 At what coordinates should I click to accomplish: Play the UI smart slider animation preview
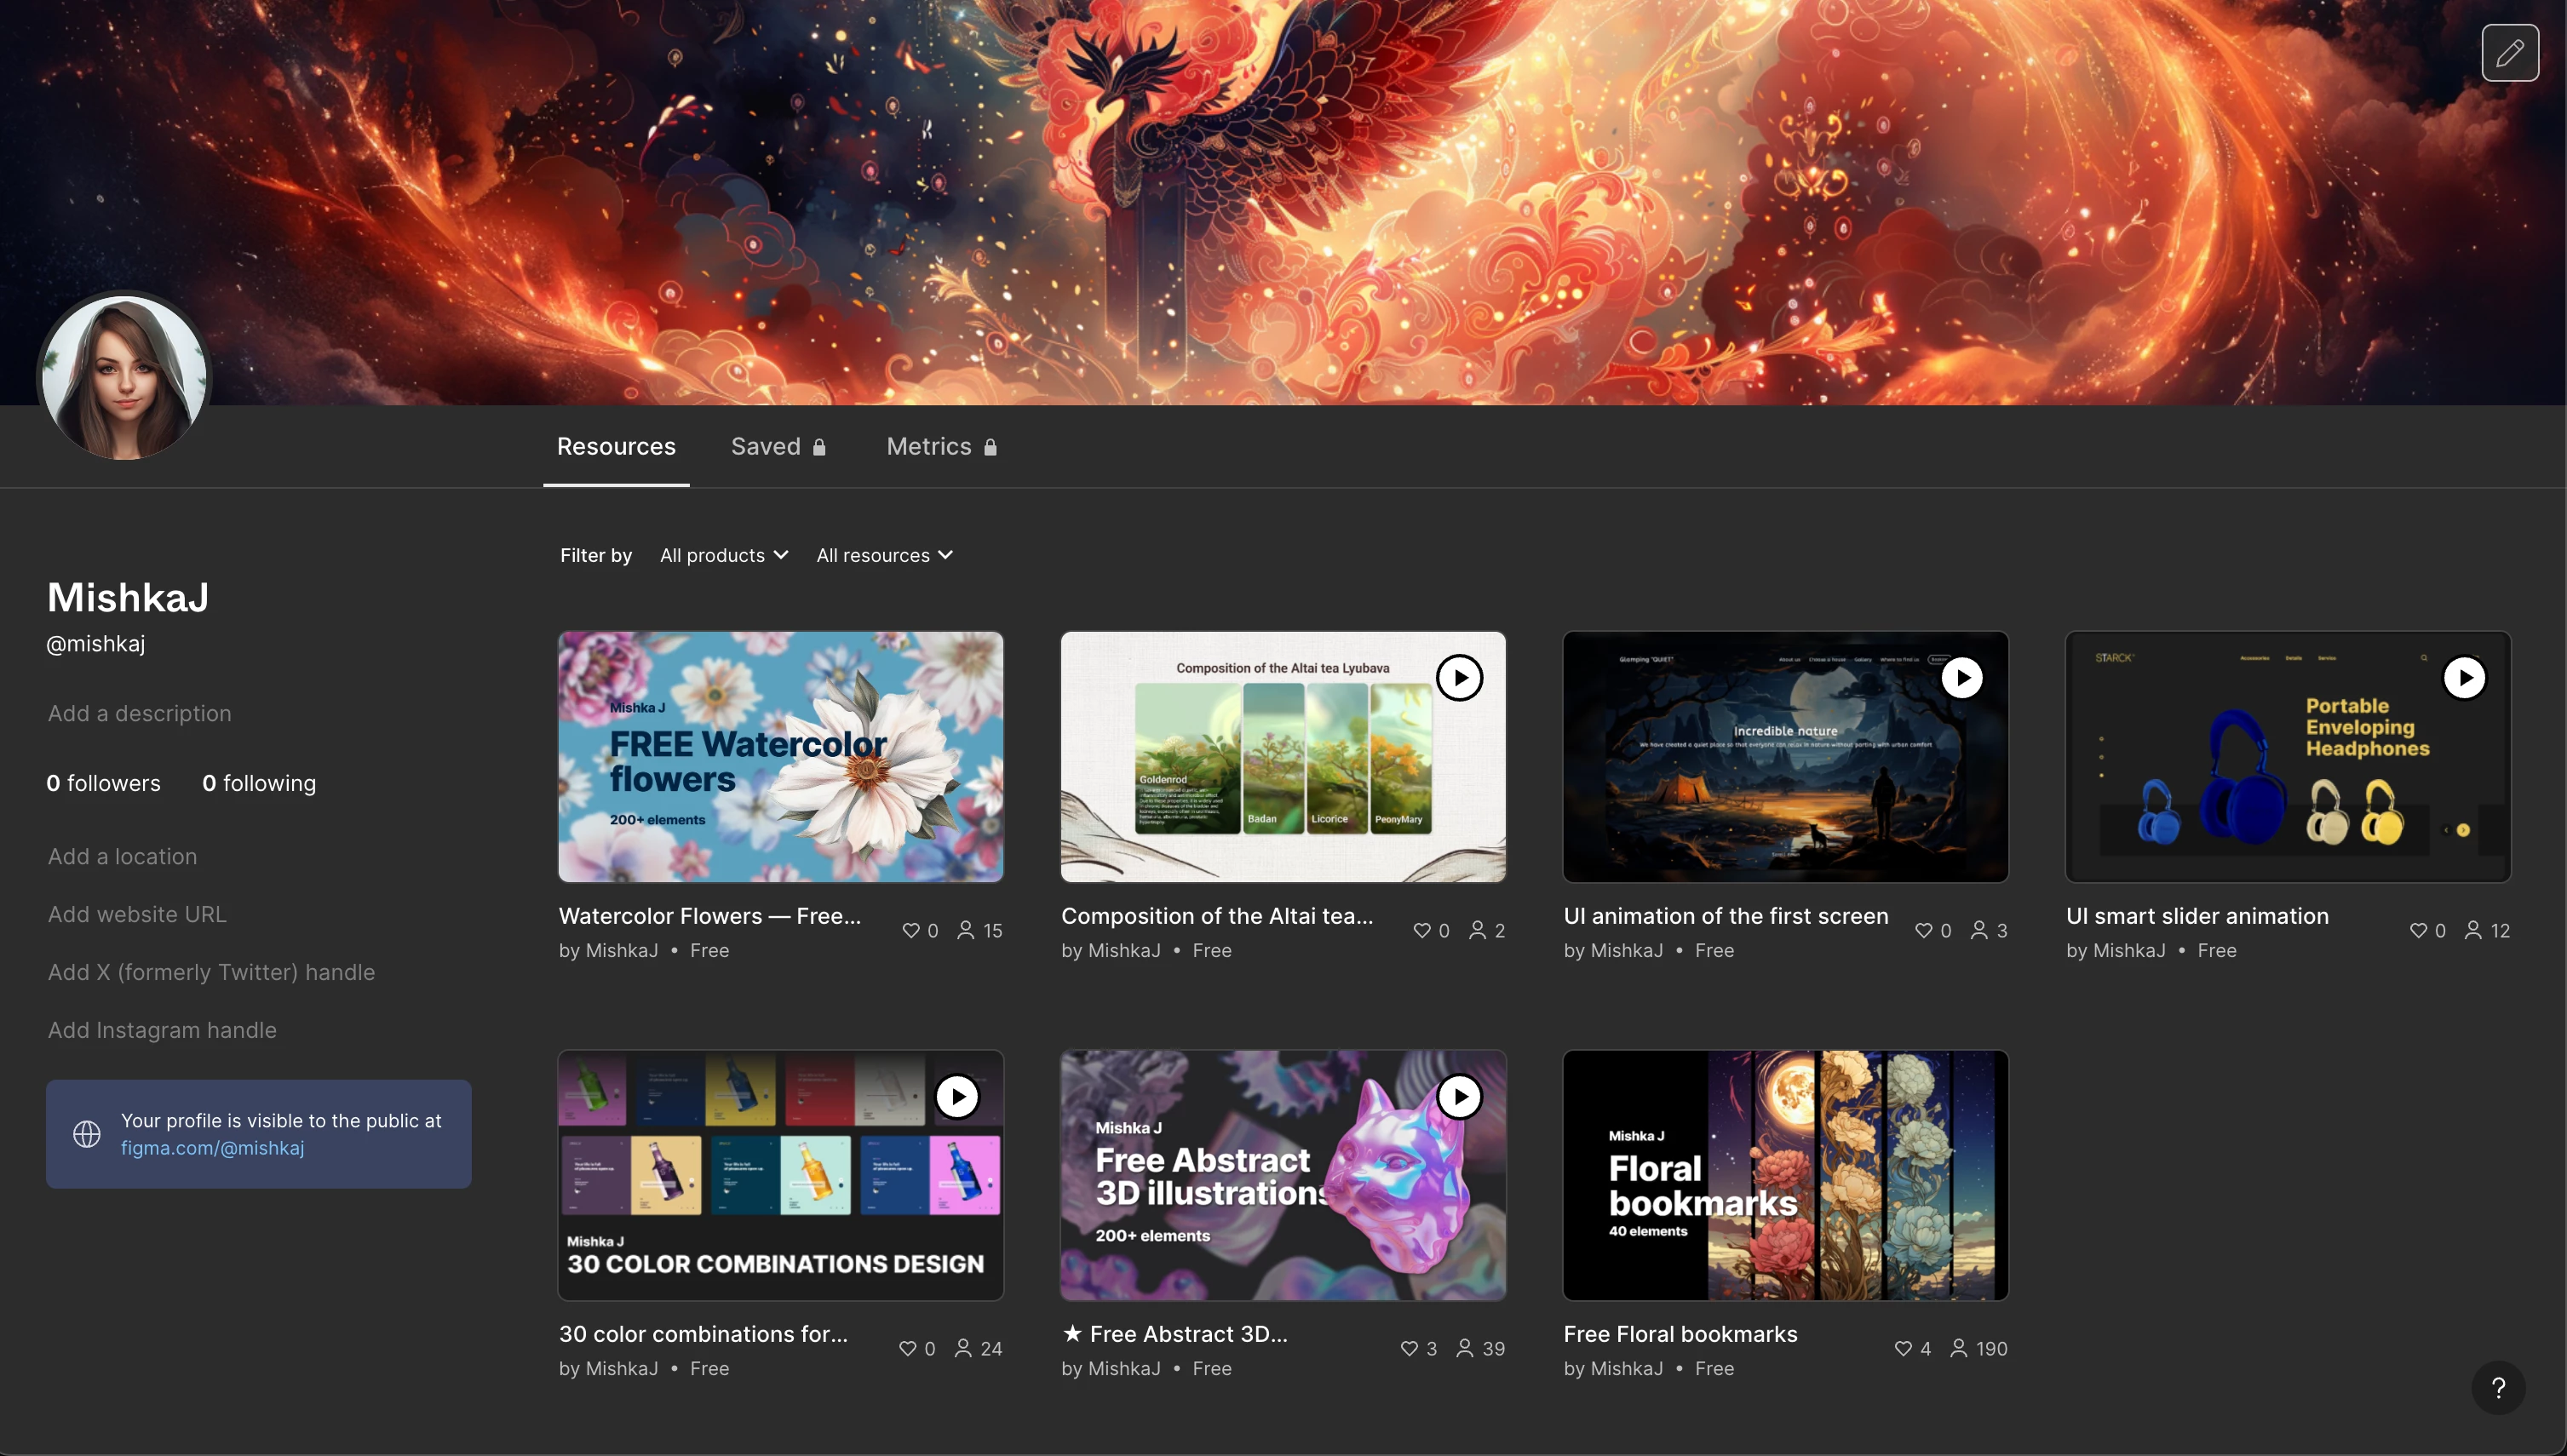click(x=2464, y=678)
